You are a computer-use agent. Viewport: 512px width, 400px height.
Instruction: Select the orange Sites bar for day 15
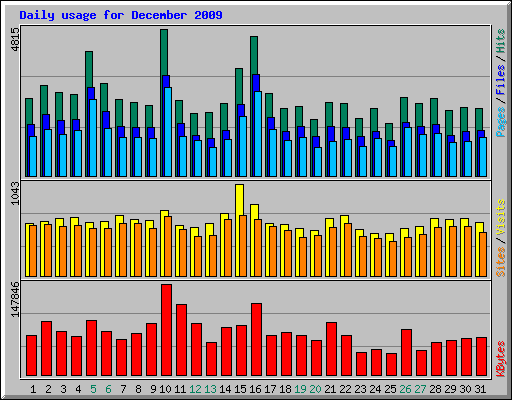pos(243,246)
